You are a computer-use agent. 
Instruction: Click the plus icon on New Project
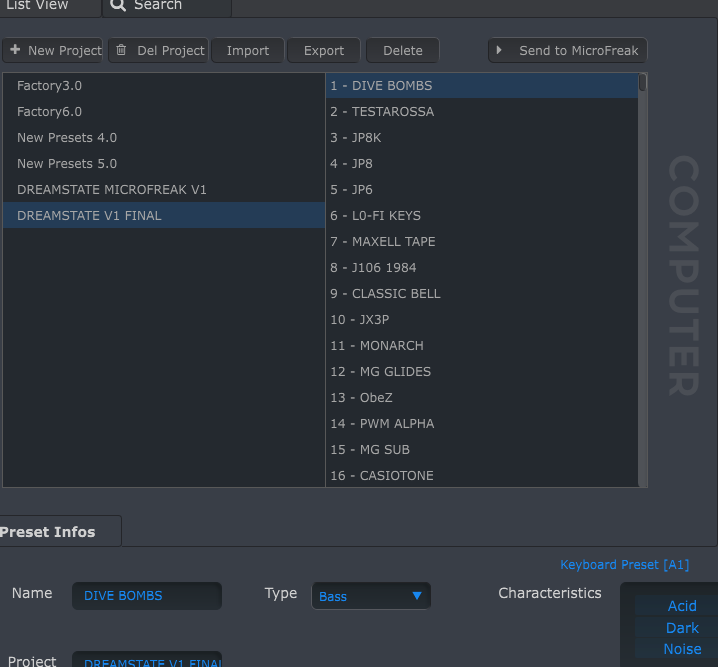coord(15,49)
